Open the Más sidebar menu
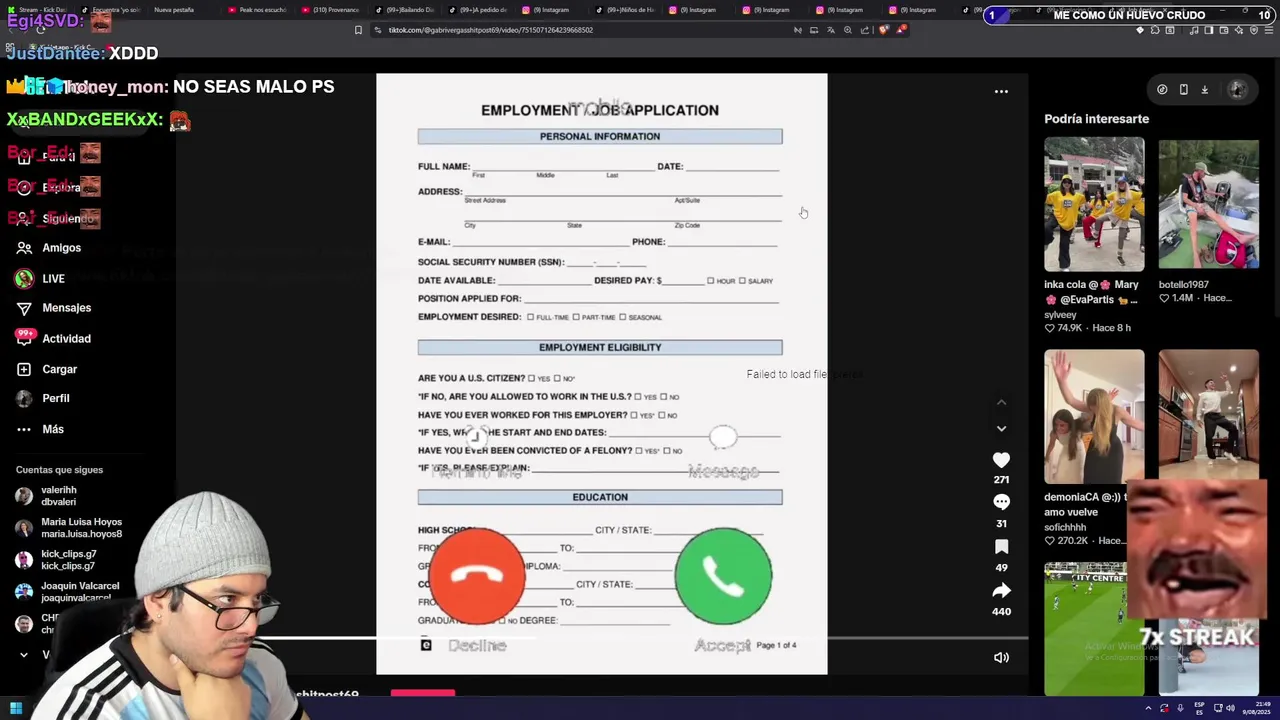This screenshot has height=720, width=1280. (24, 429)
